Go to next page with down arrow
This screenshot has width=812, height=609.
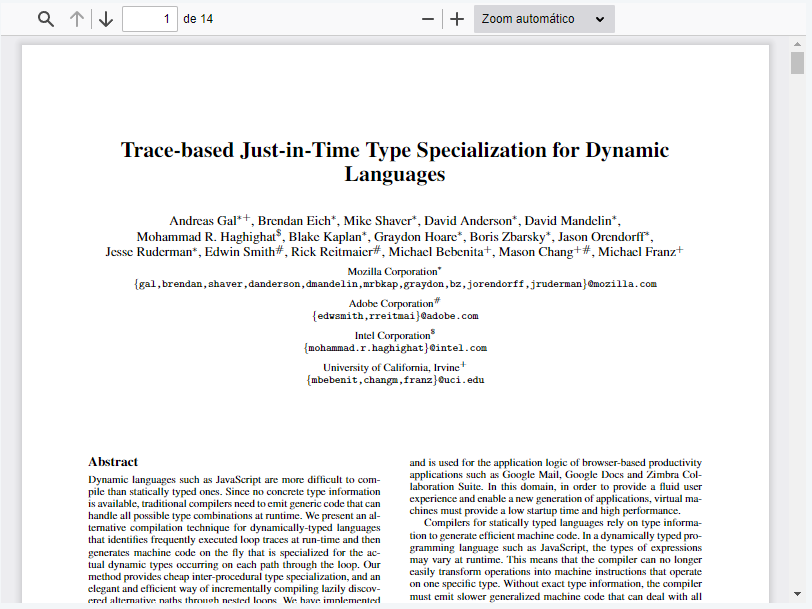point(106,19)
